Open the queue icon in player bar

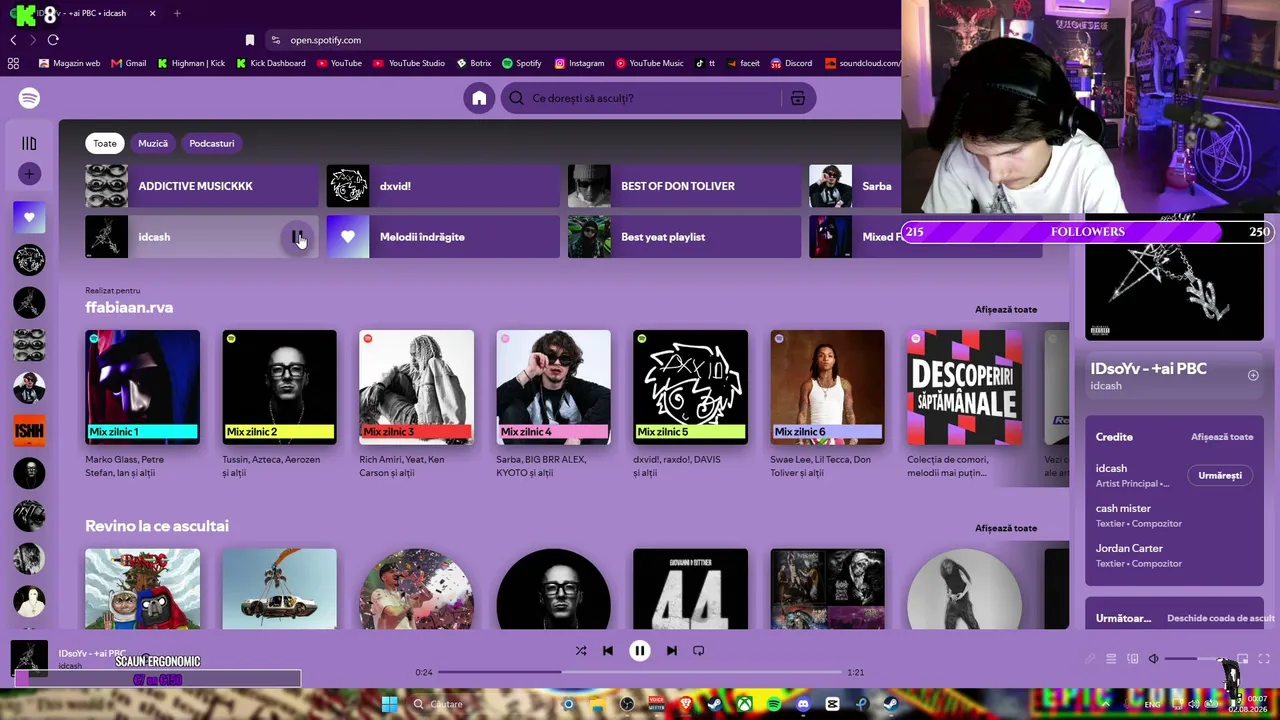[x=1111, y=659]
